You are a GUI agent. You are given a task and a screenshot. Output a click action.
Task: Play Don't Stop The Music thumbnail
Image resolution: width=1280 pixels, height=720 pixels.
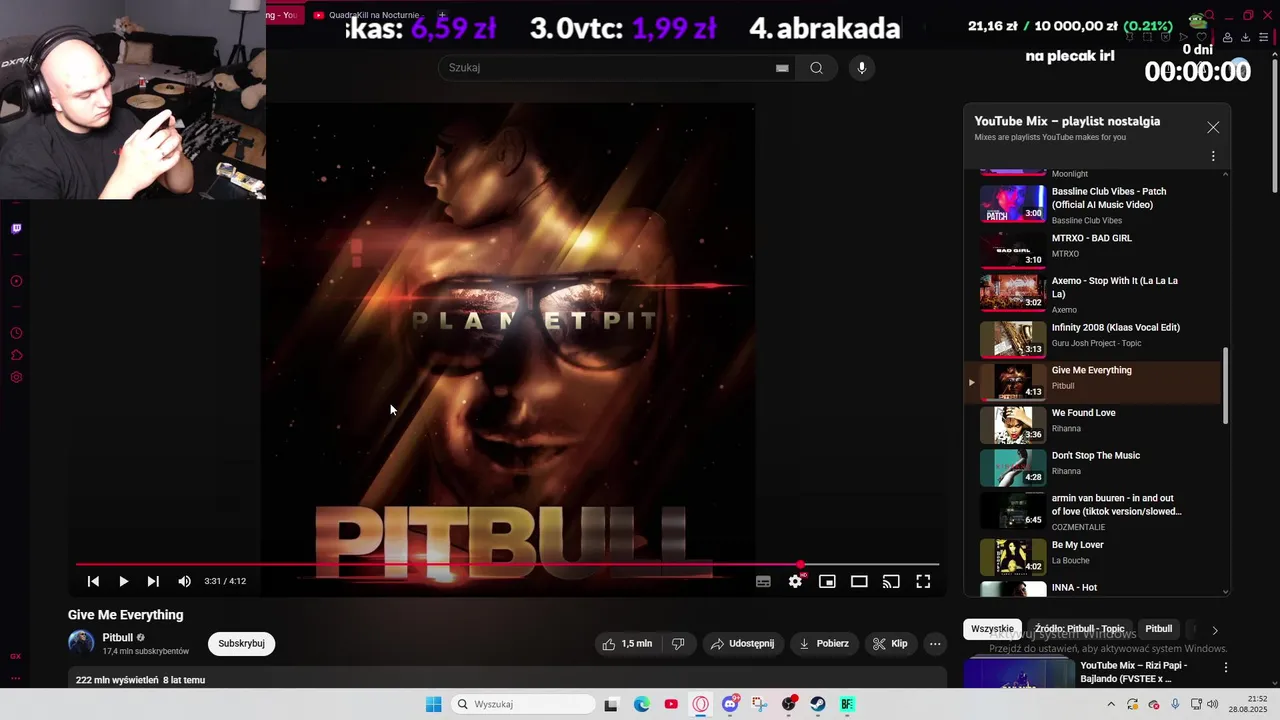(x=1013, y=468)
